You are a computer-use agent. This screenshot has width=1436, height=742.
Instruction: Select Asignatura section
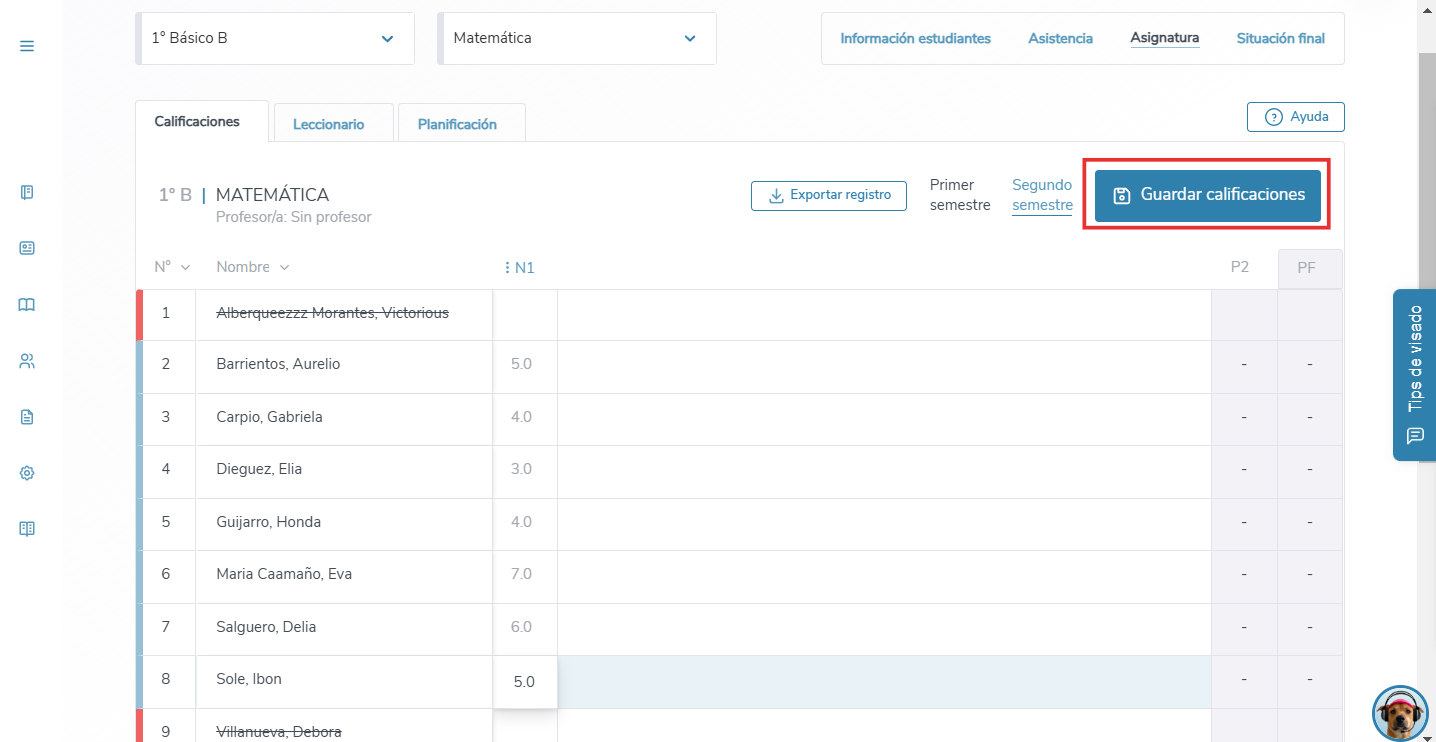coord(1164,38)
